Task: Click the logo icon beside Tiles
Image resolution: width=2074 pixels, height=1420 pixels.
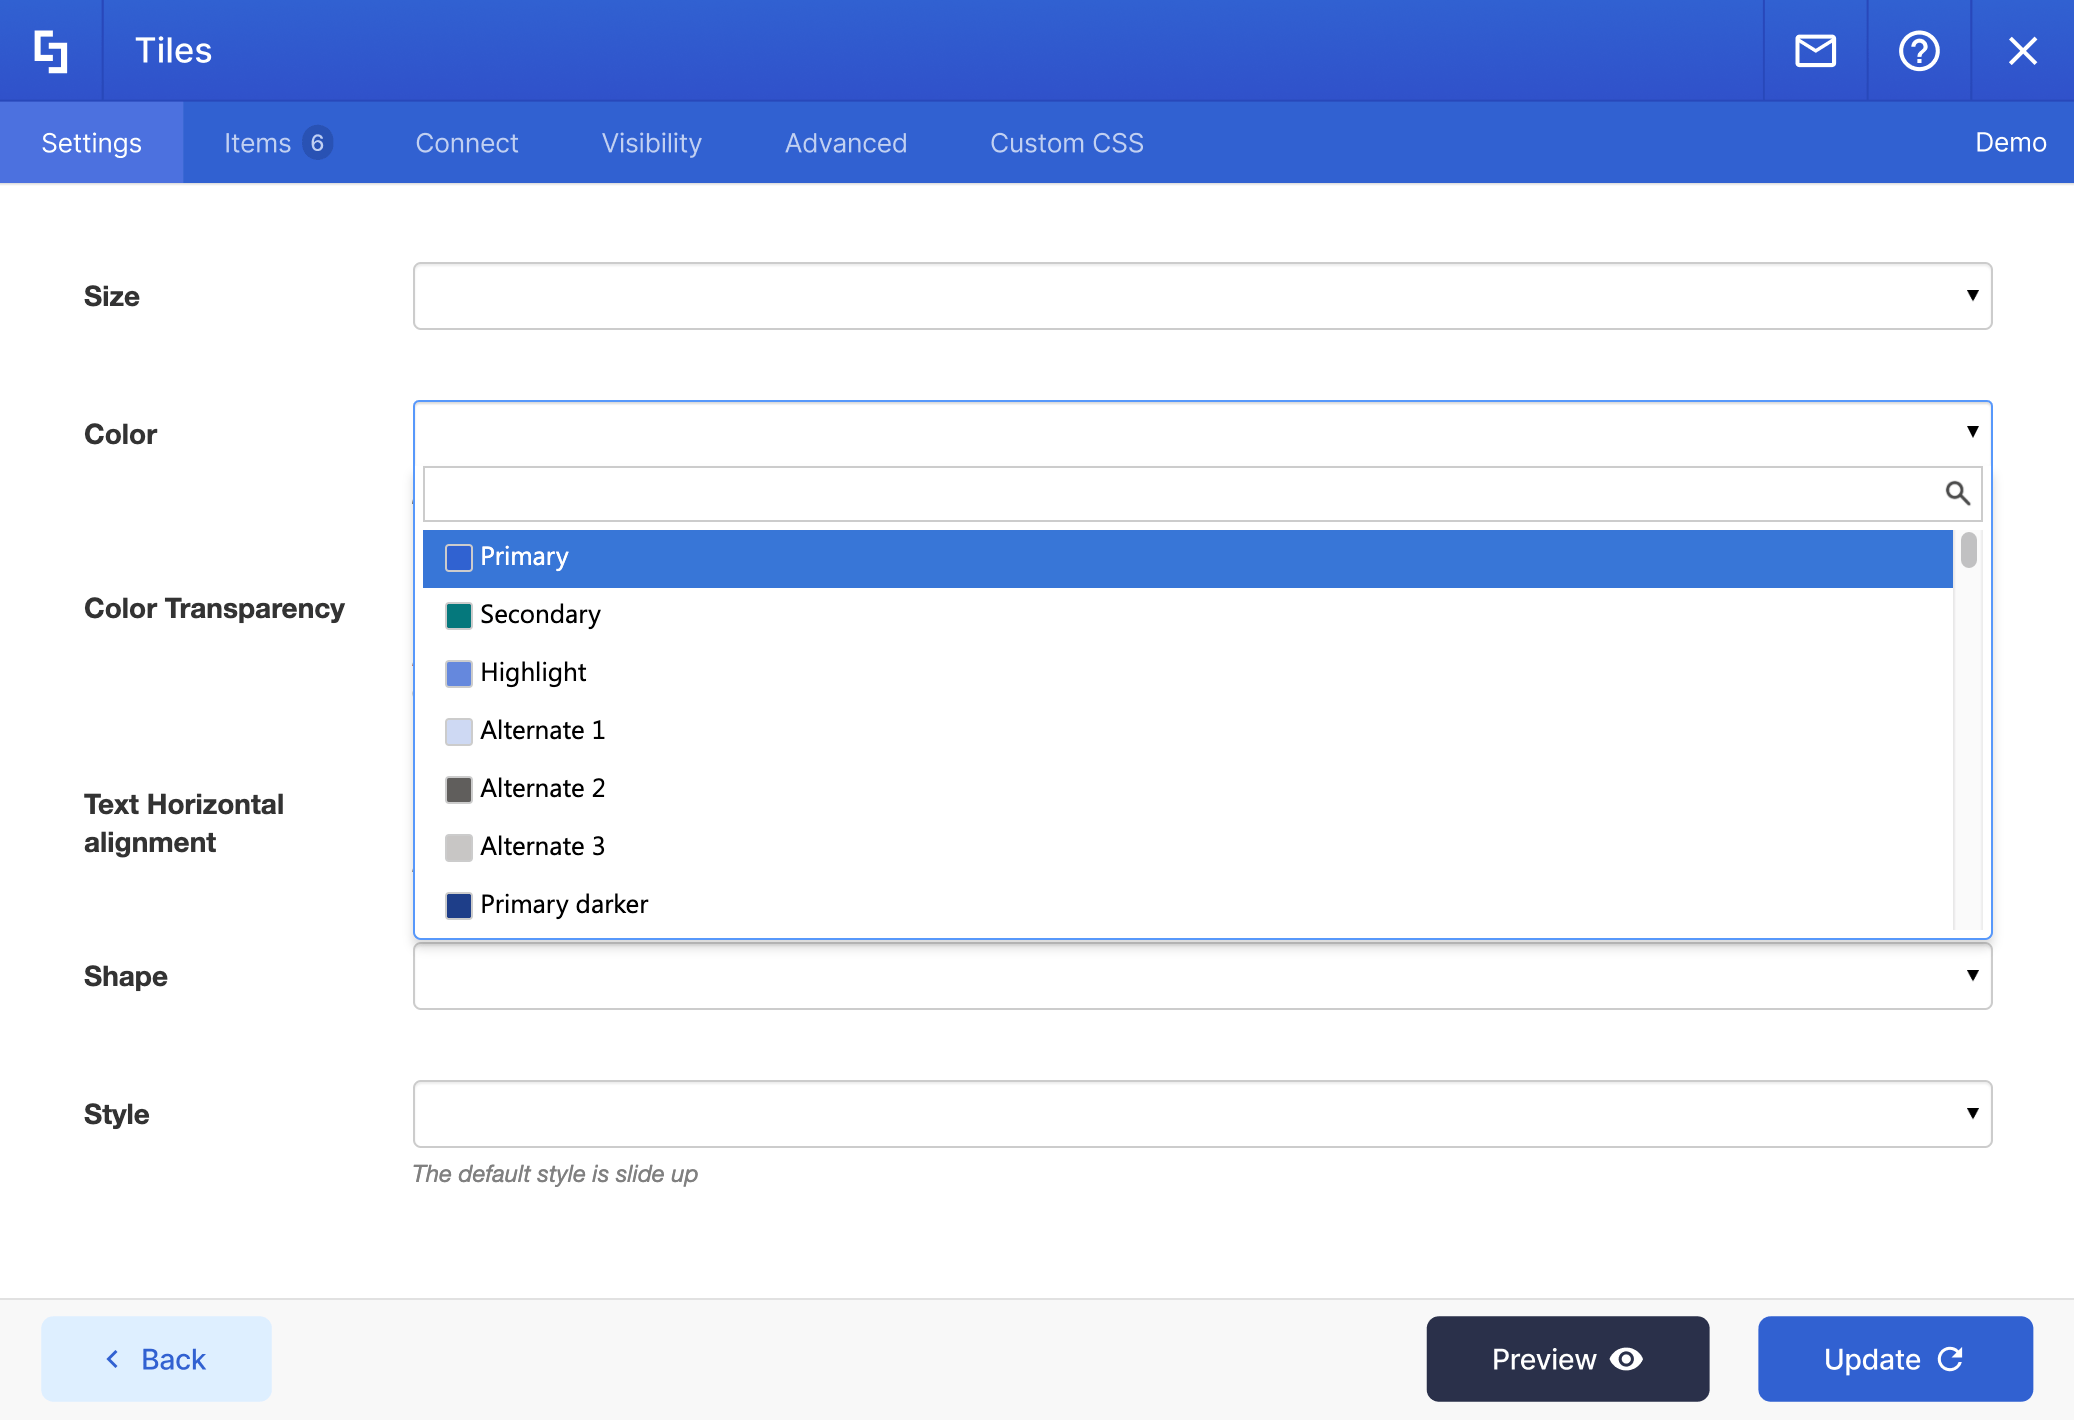Action: (x=50, y=51)
